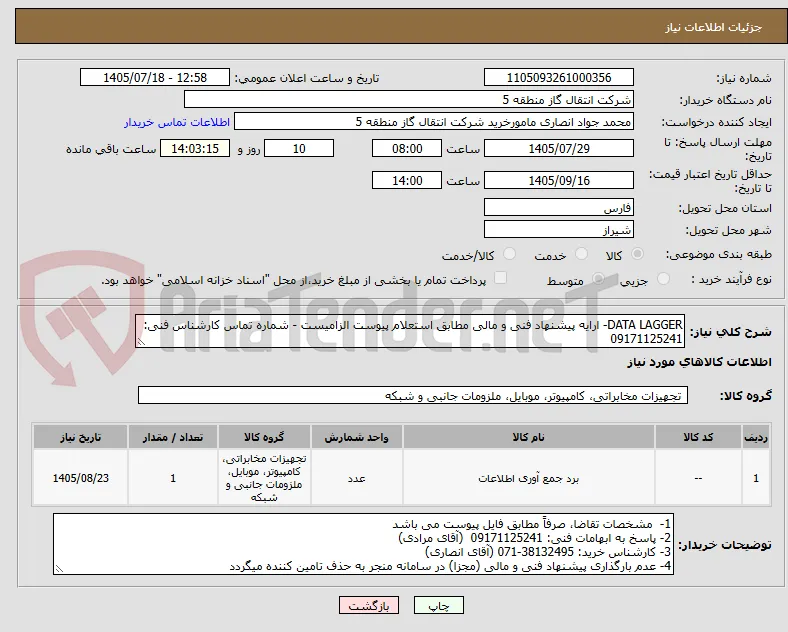Image resolution: width=788 pixels, height=632 pixels.
Task: Click remaining time field 14:03:15
Action: [x=195, y=148]
